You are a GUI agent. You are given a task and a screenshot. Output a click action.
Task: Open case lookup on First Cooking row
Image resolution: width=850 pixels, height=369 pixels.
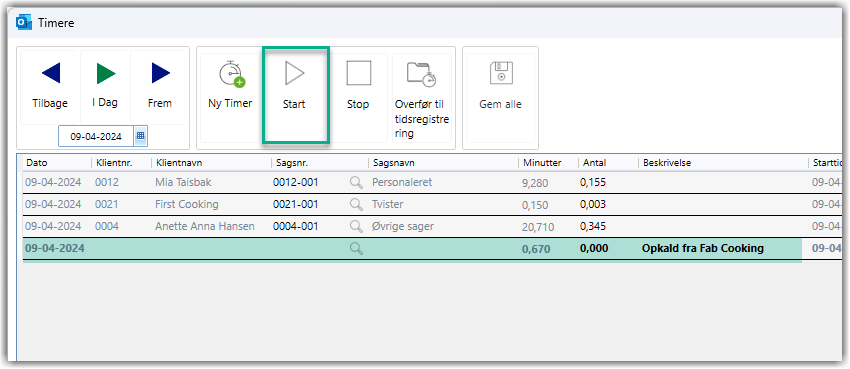tap(356, 204)
